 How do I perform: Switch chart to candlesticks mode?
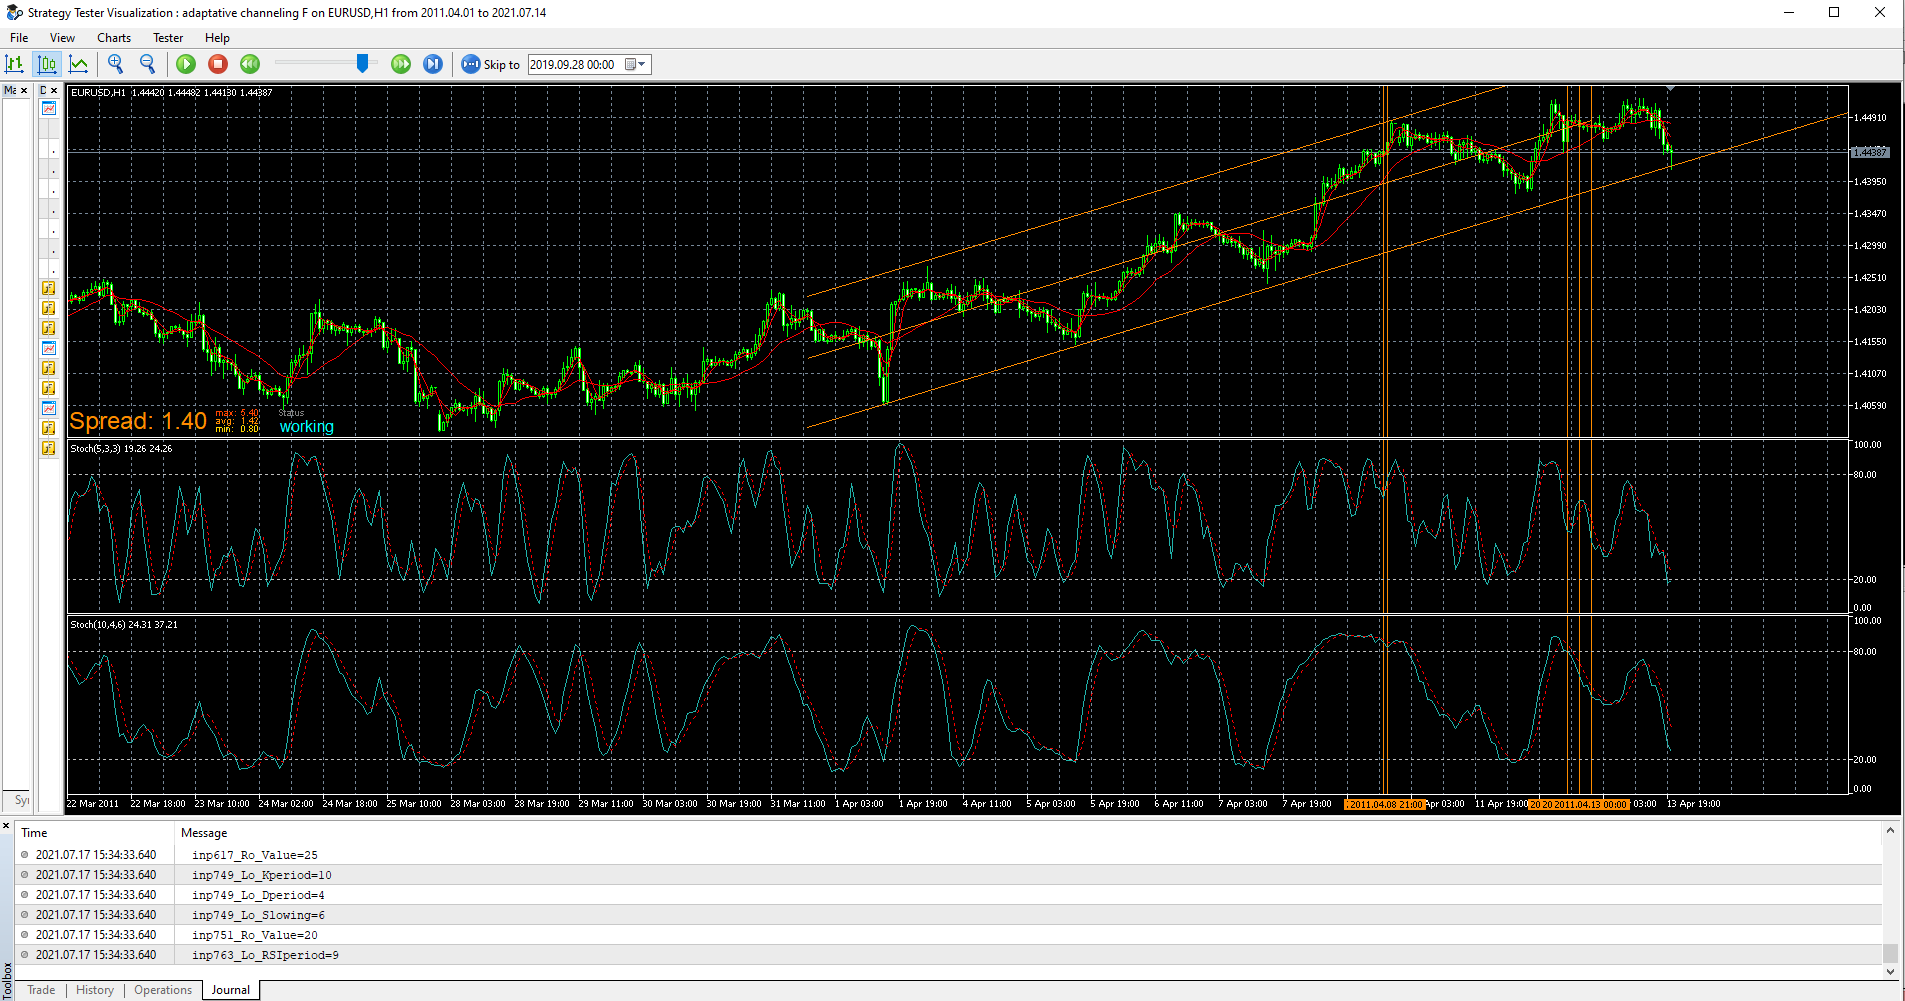pos(47,64)
